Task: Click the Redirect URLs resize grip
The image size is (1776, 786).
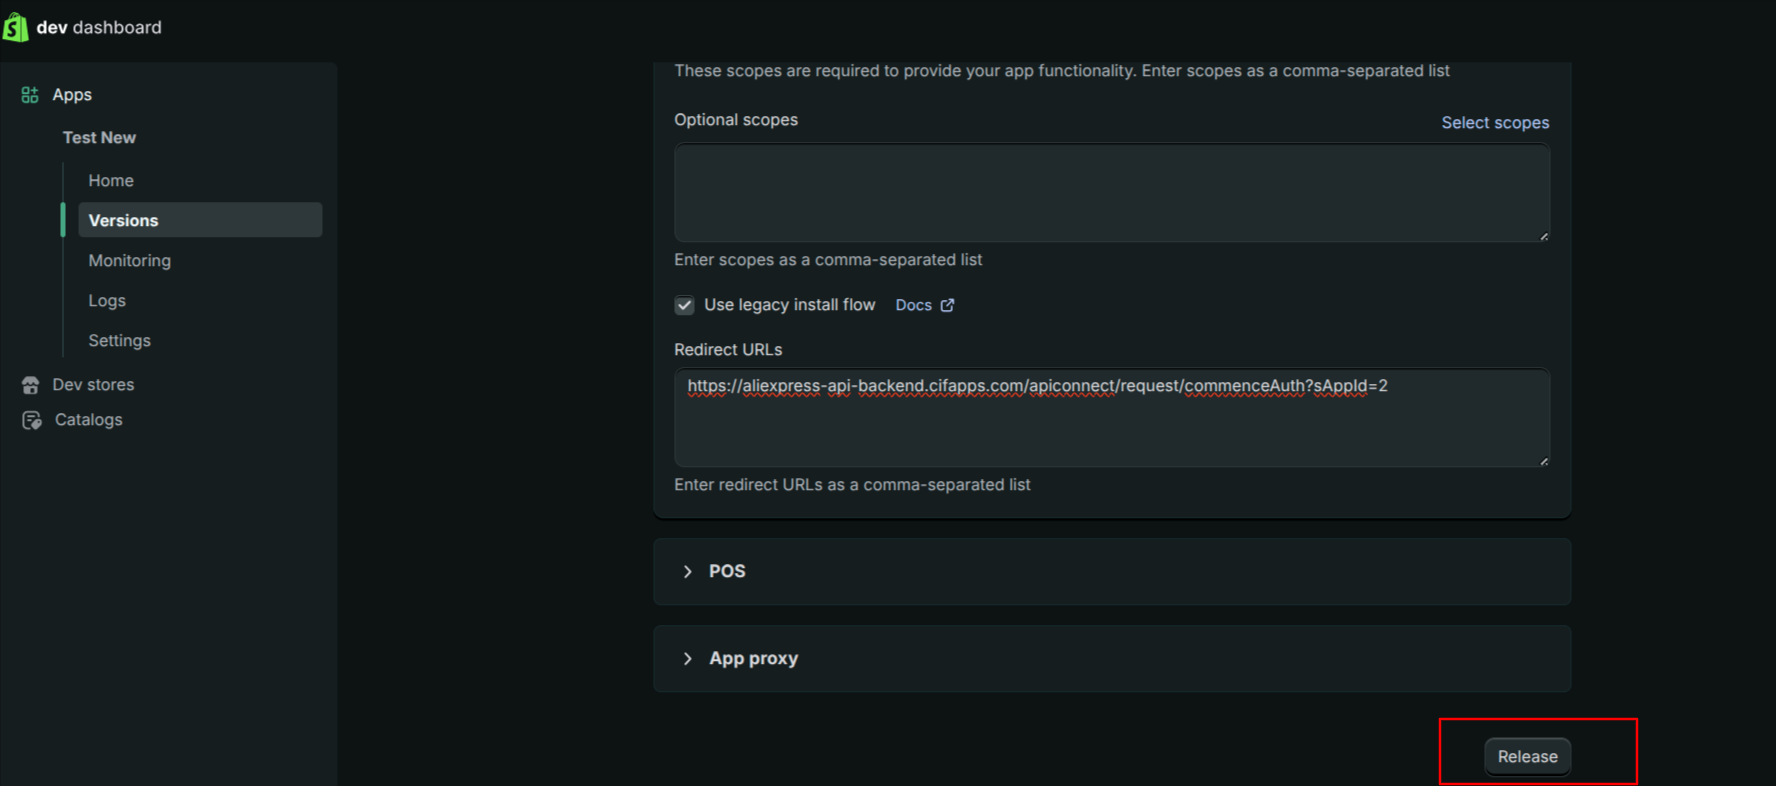Action: [x=1544, y=461]
